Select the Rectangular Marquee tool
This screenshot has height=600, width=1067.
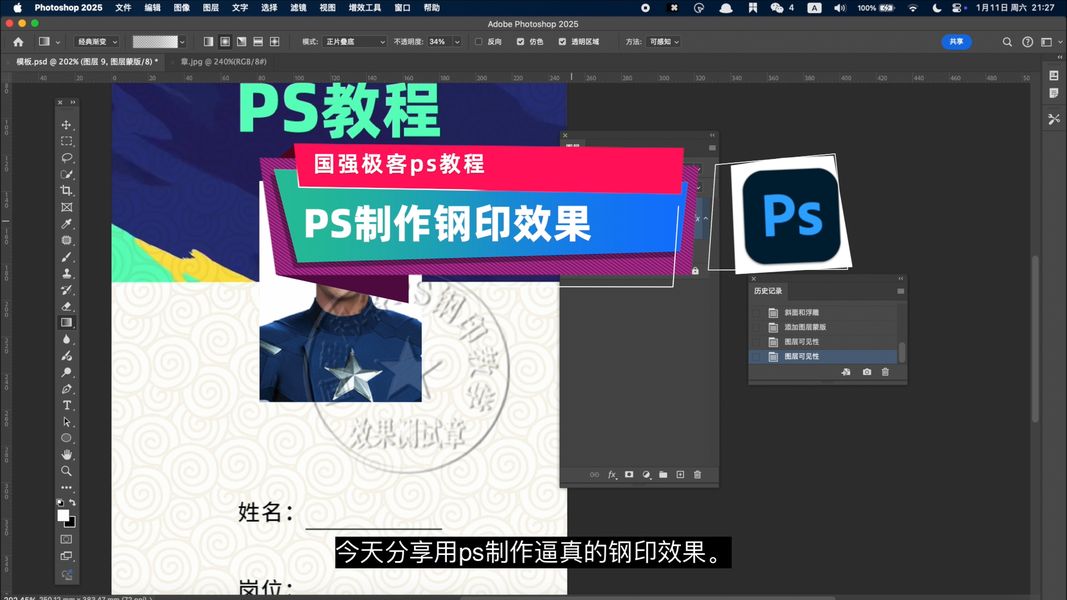66,141
